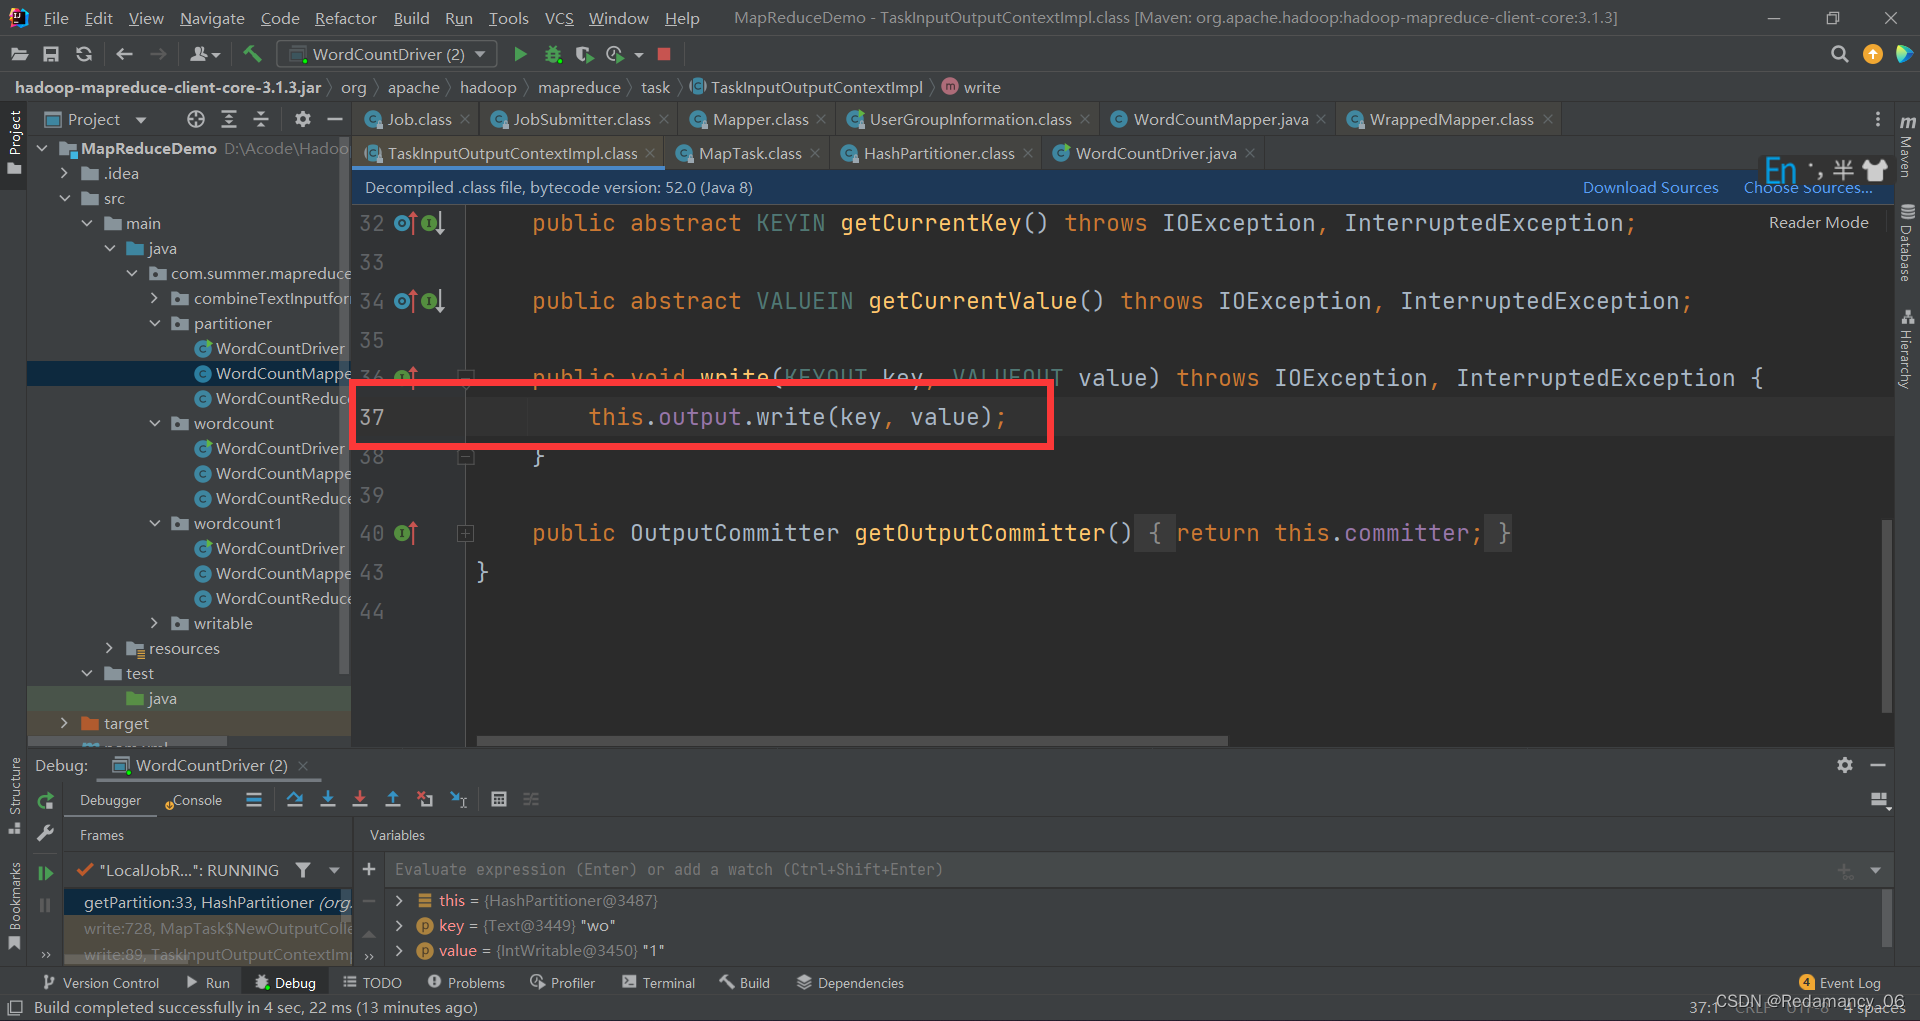The image size is (1920, 1021).
Task: Click Show Execution Point lines icon
Action: click(x=254, y=799)
